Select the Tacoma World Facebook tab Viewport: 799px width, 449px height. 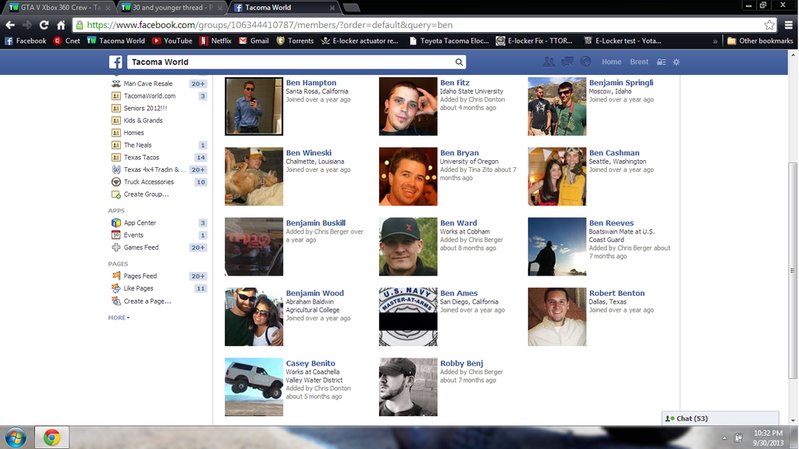284,7
